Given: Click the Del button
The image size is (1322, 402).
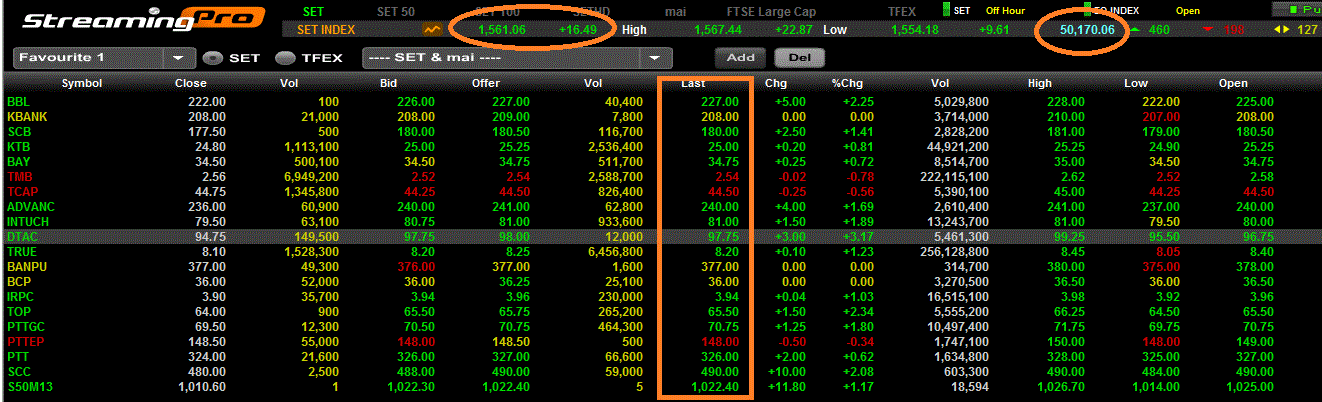Looking at the screenshot, I should 800,58.
